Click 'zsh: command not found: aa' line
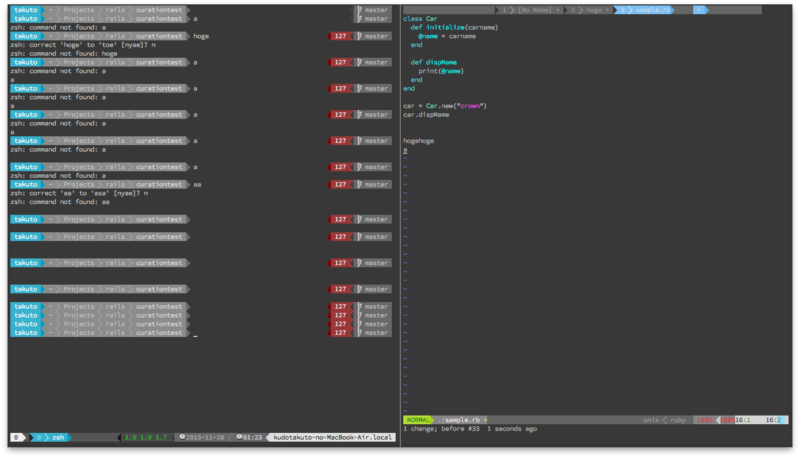800x458 pixels. (x=60, y=202)
